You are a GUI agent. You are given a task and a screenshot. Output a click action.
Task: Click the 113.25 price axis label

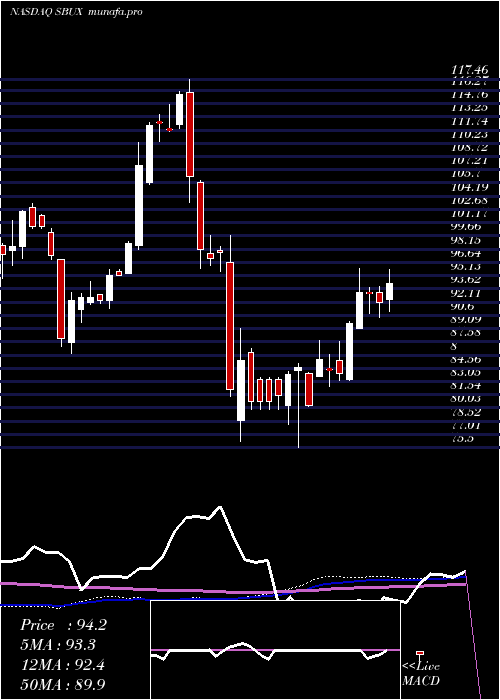(470, 108)
